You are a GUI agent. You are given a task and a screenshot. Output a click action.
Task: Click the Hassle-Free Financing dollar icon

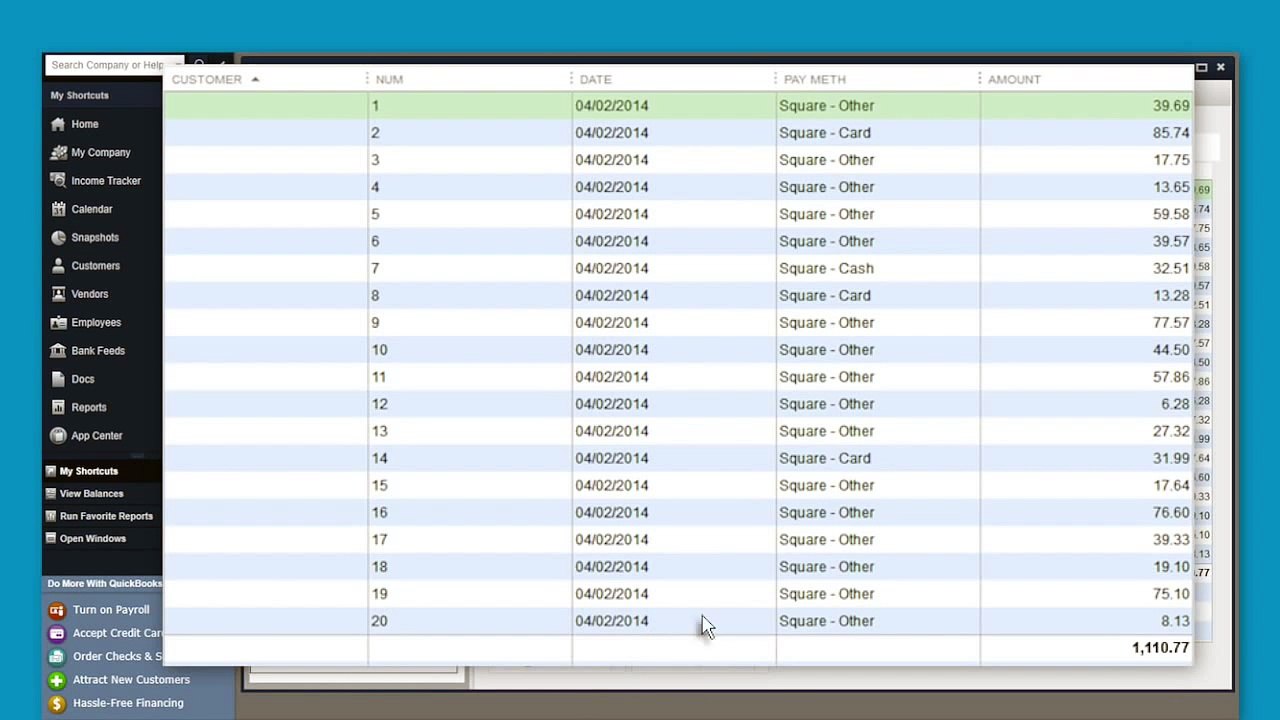57,703
